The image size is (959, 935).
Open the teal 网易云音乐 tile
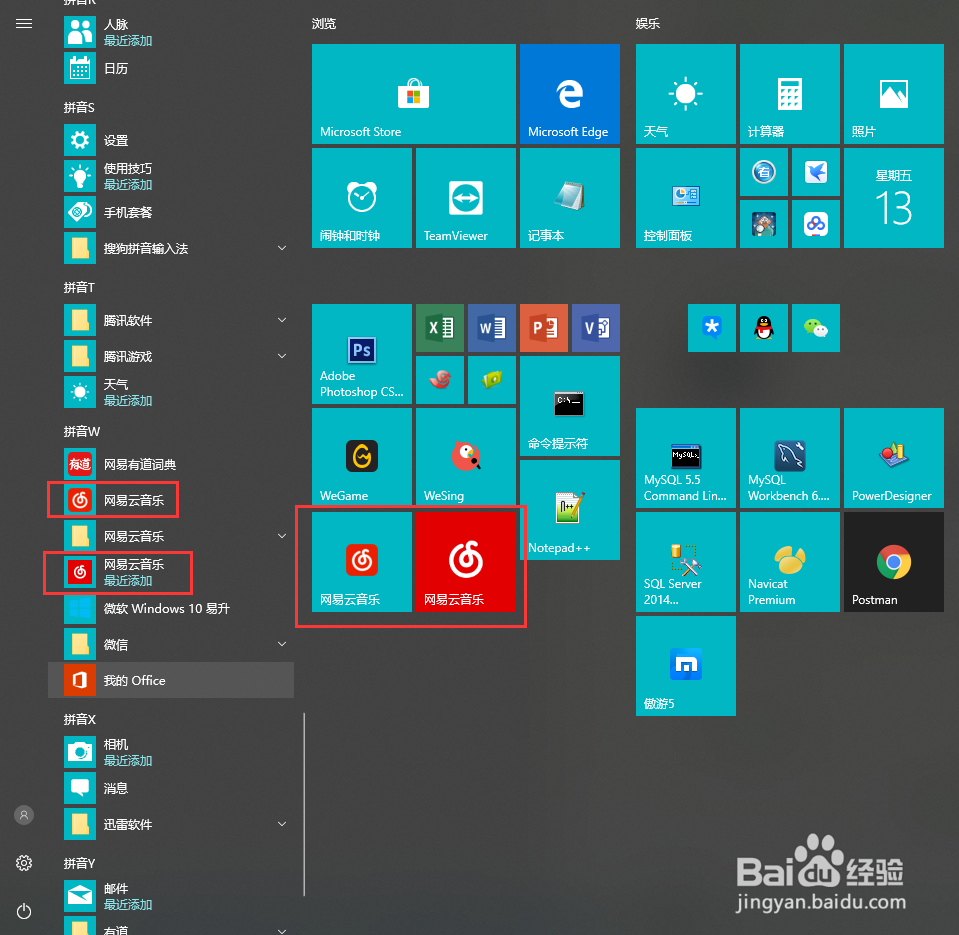click(x=361, y=561)
